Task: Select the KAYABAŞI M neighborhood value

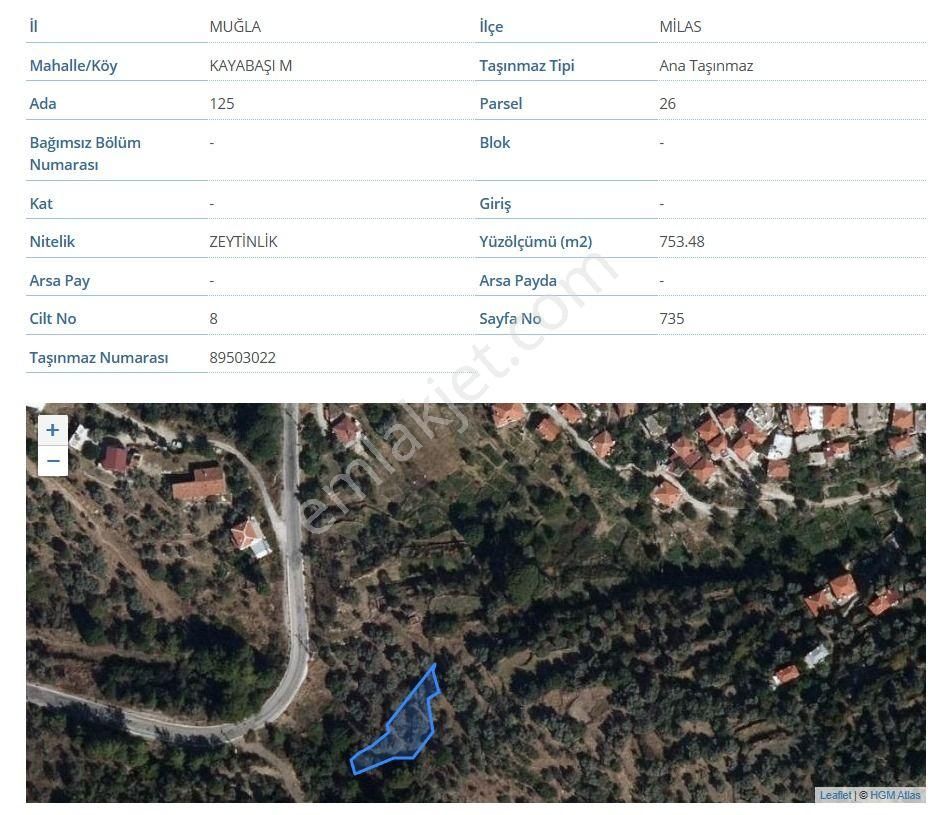Action: pyautogui.click(x=250, y=65)
